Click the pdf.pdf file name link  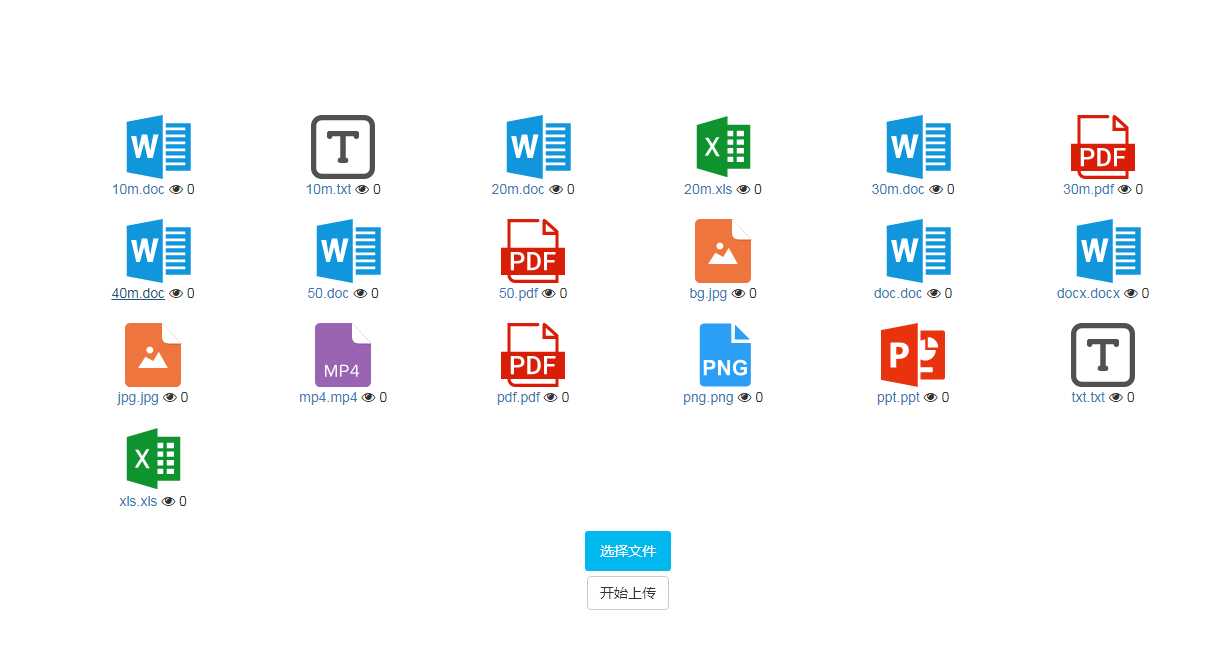click(518, 397)
